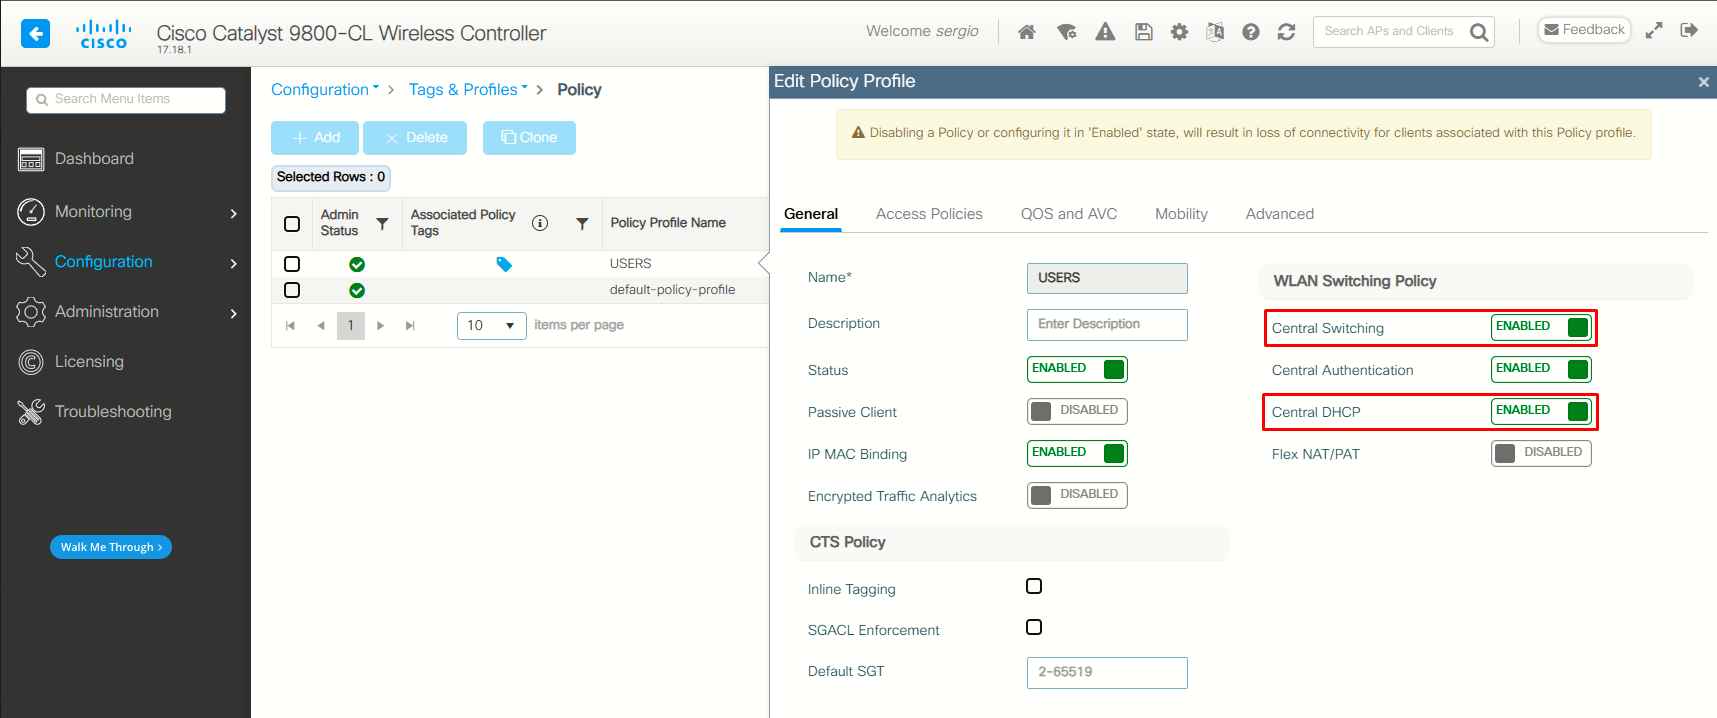Open Troubleshooting in the sidebar
The image size is (1717, 718).
tap(113, 412)
